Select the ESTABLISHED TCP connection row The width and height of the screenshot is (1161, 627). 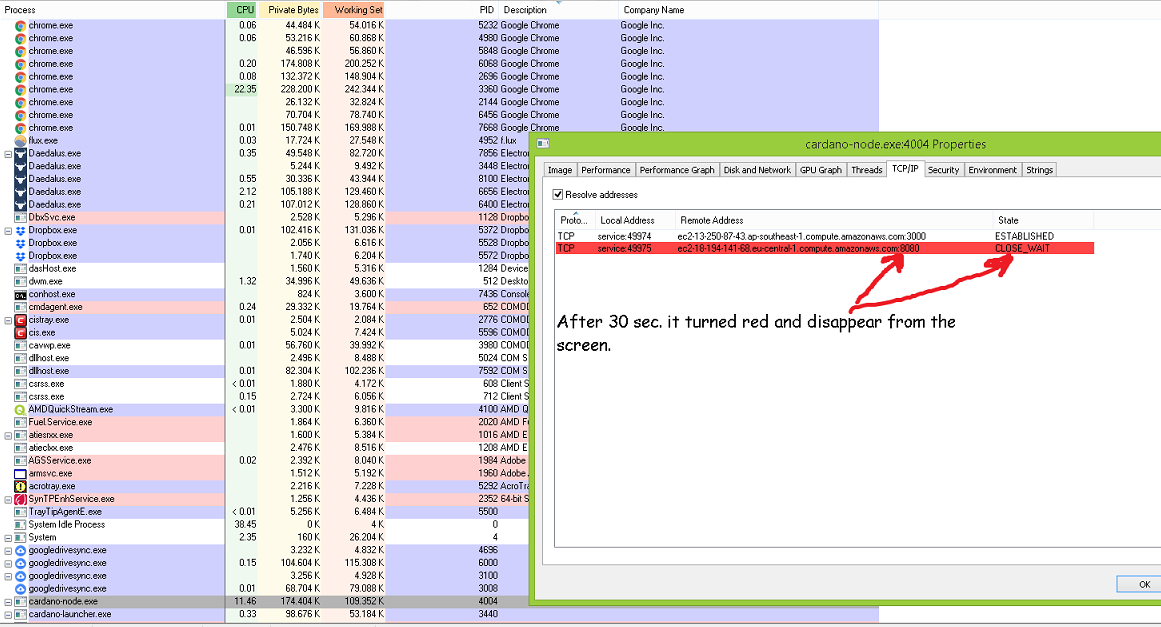[825, 236]
